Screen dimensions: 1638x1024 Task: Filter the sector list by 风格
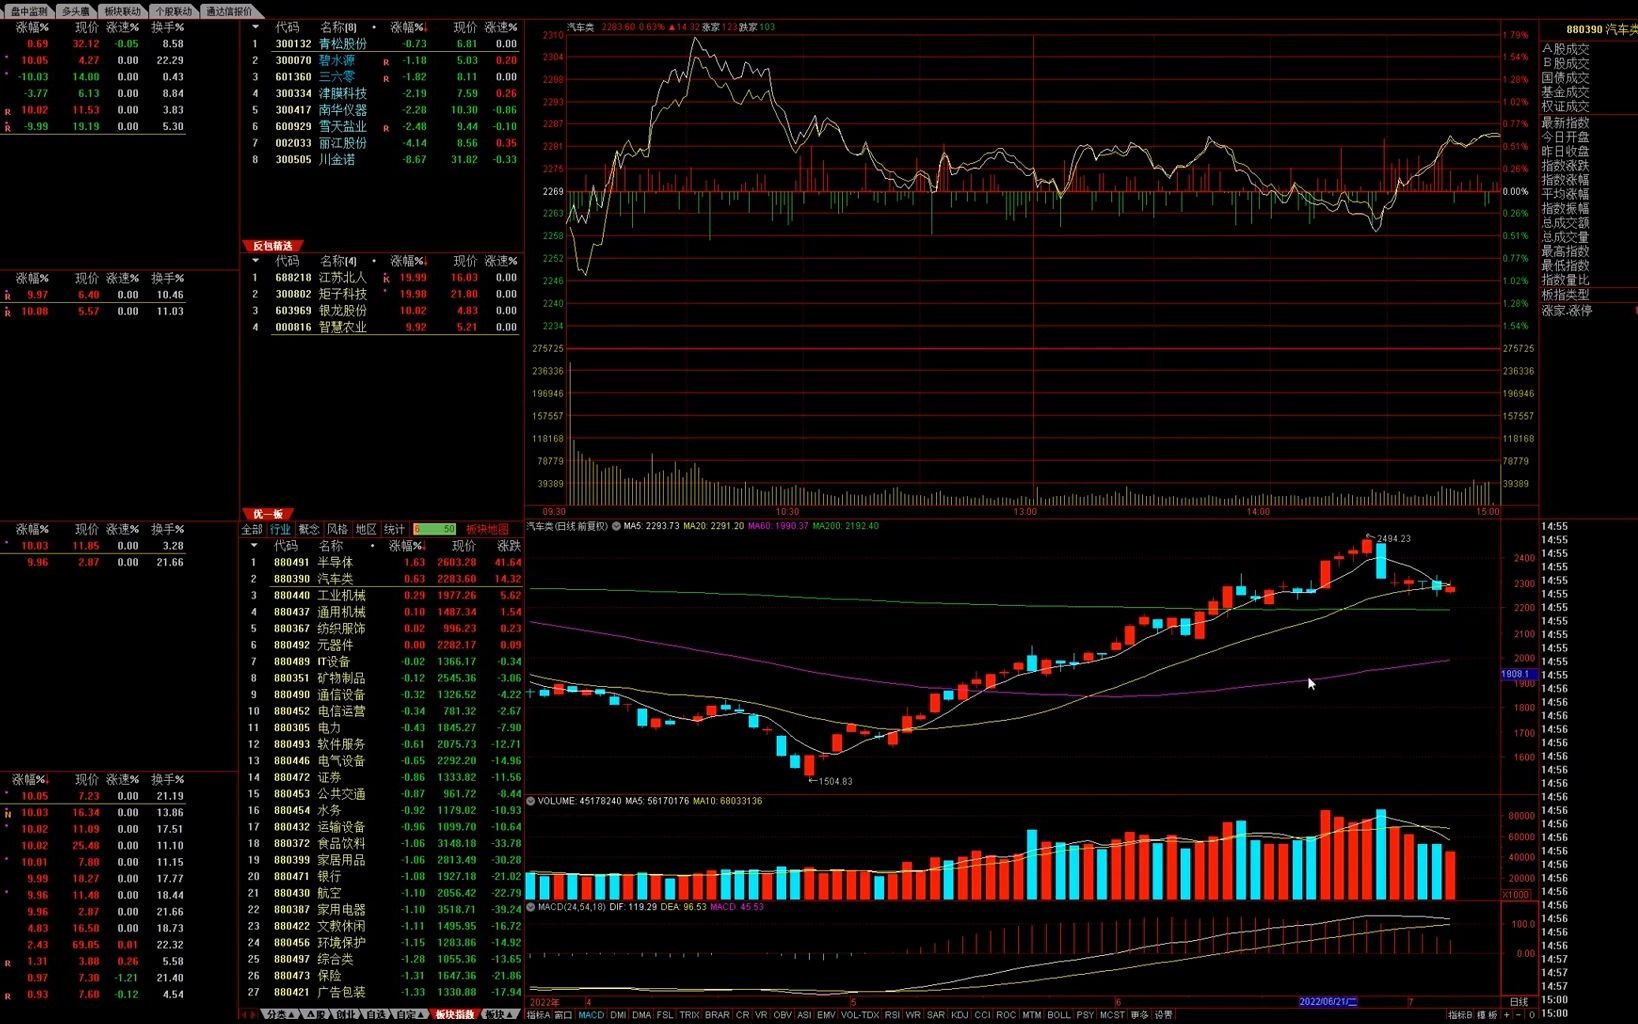338,529
